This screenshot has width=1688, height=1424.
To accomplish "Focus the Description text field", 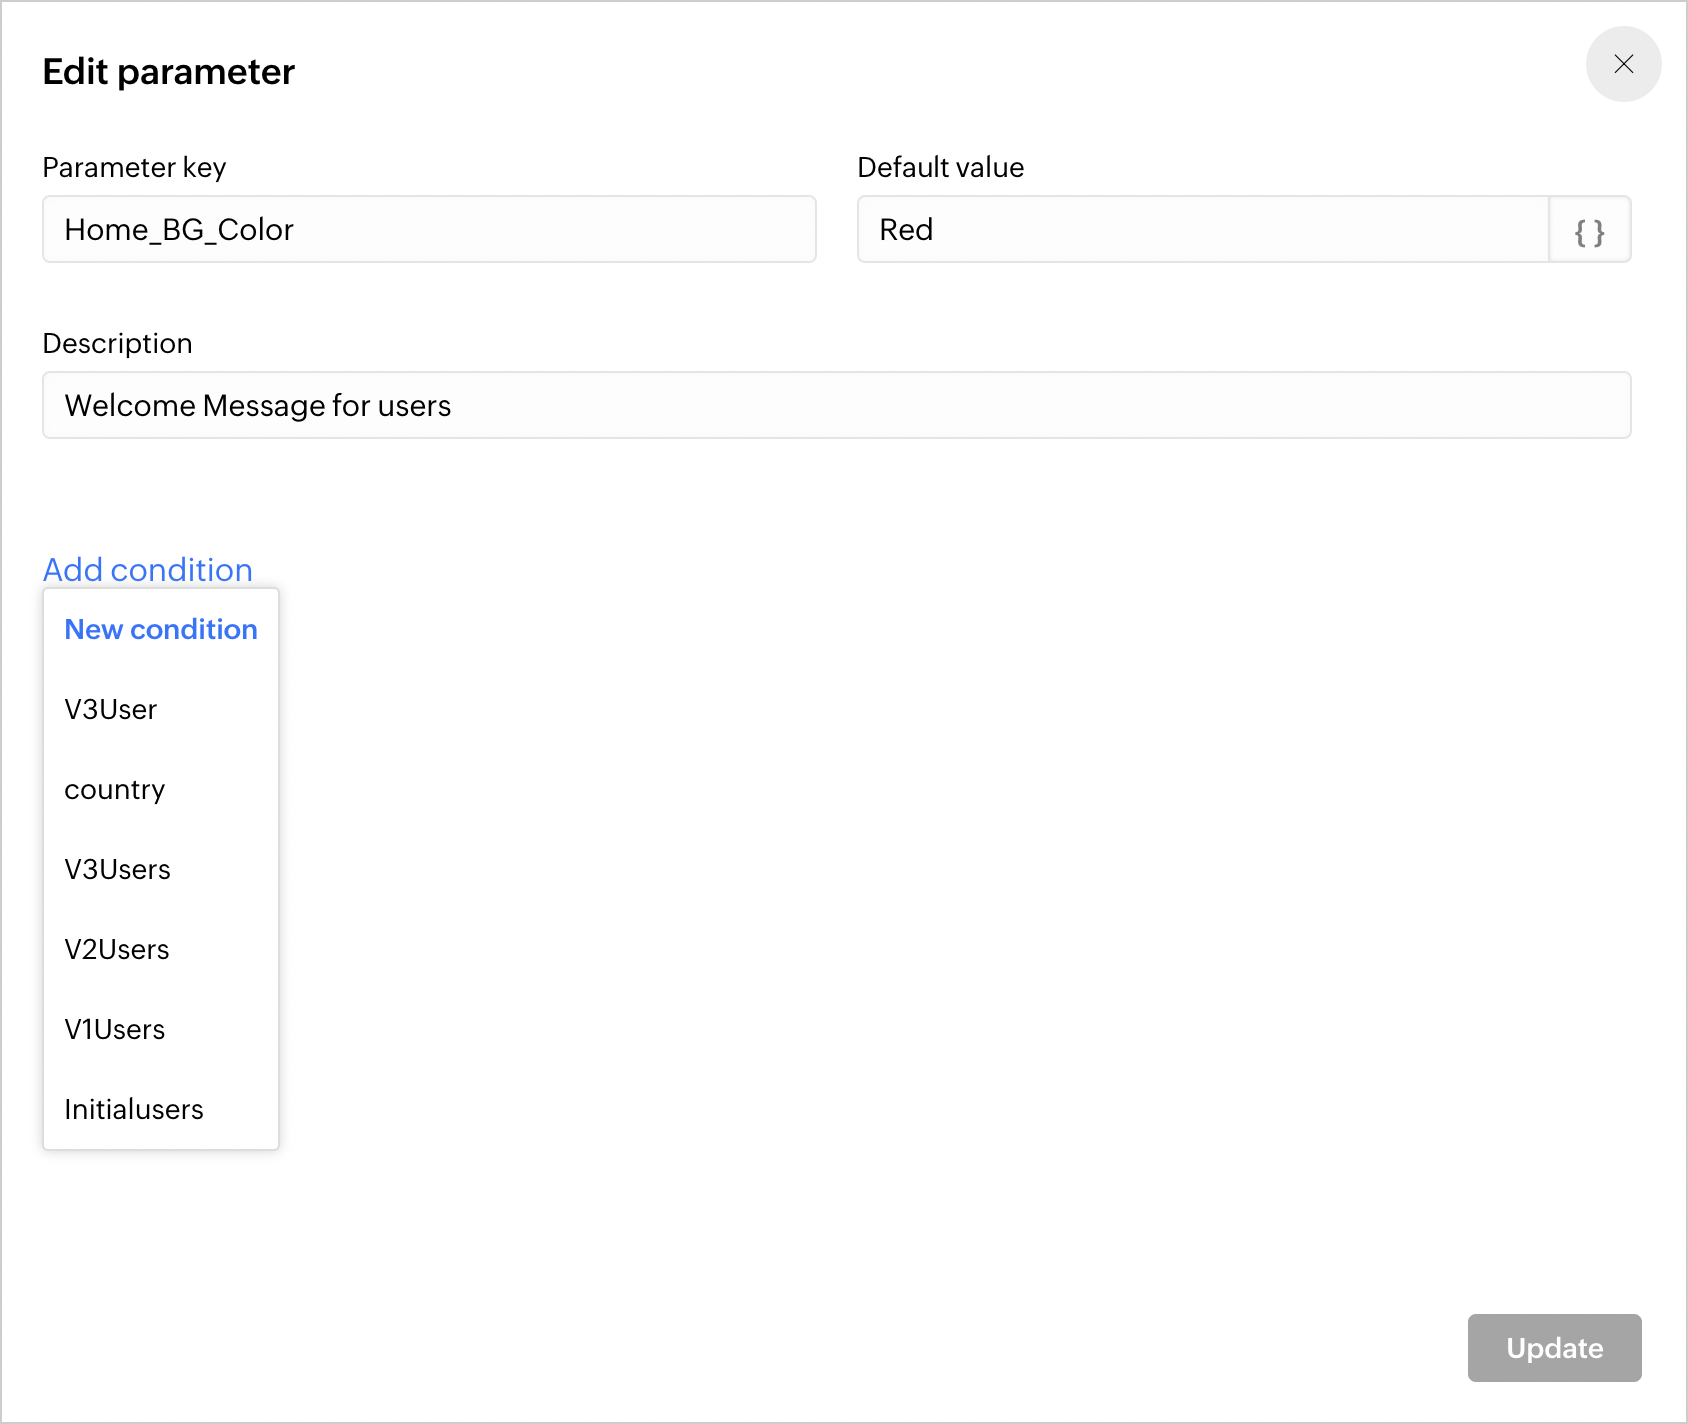I will click(x=836, y=405).
